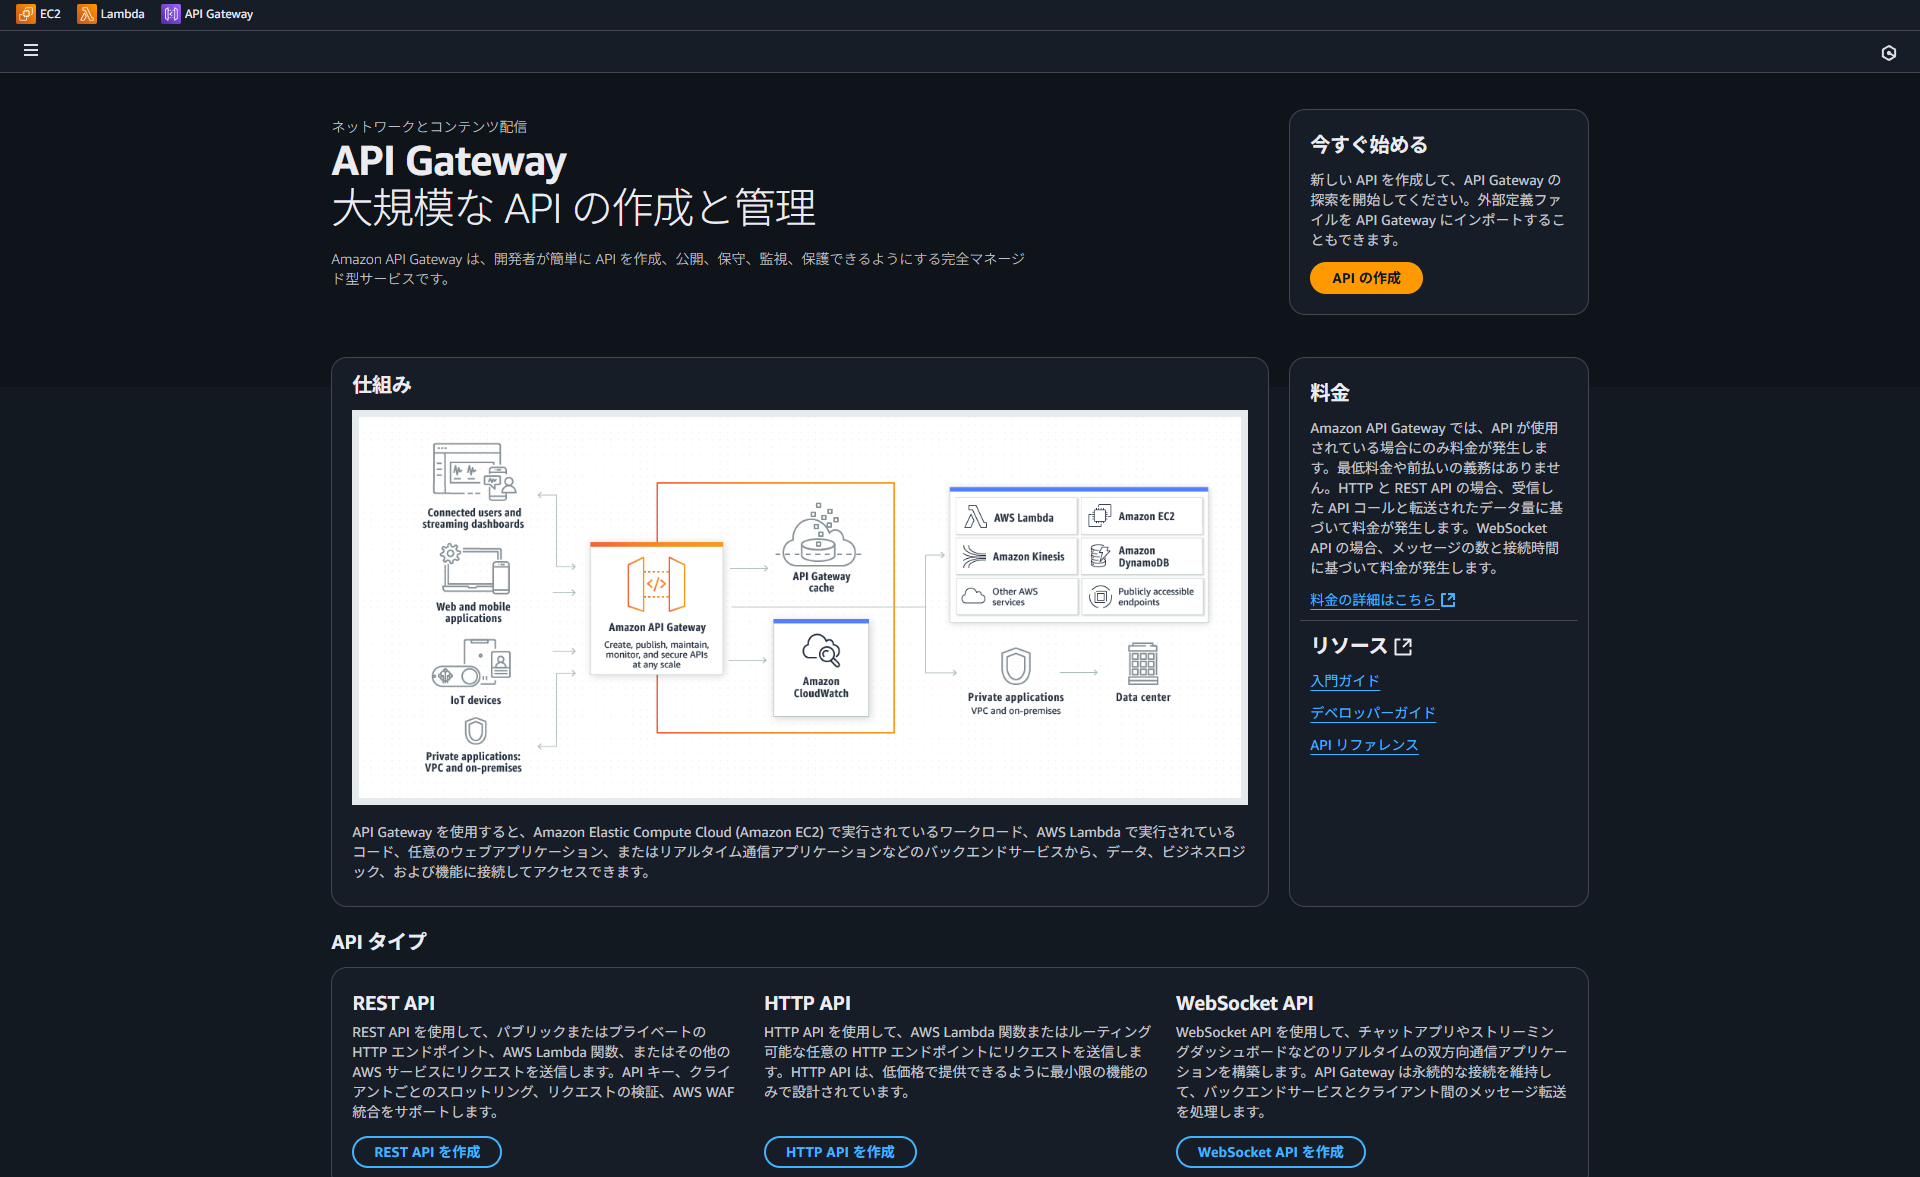Click the Publicly accessible endpoints icon
The image size is (1920, 1177).
pyautogui.click(x=1100, y=596)
